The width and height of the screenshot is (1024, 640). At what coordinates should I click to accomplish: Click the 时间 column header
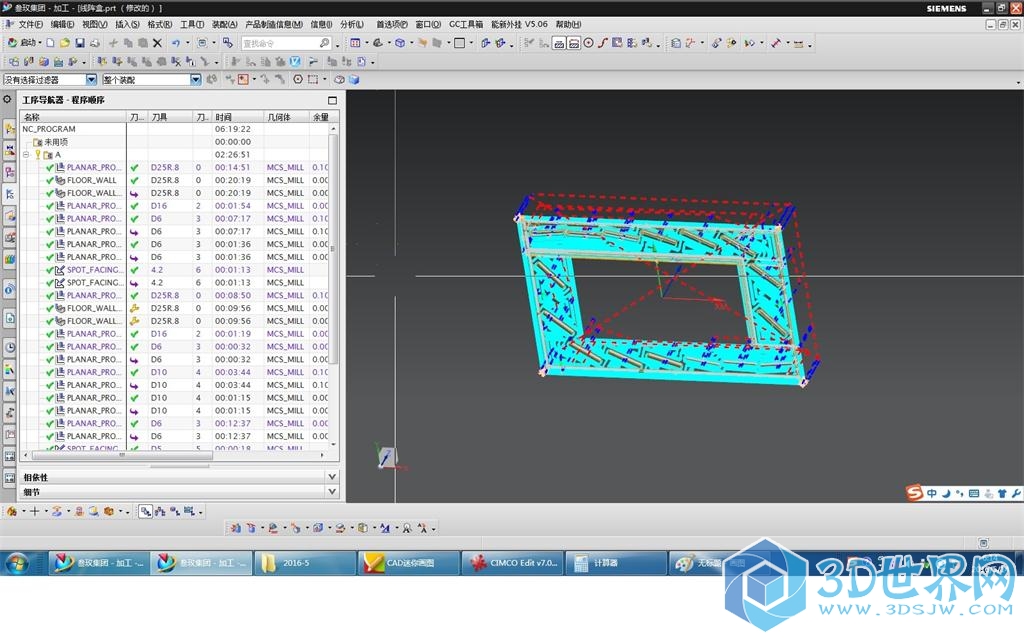pyautogui.click(x=238, y=117)
